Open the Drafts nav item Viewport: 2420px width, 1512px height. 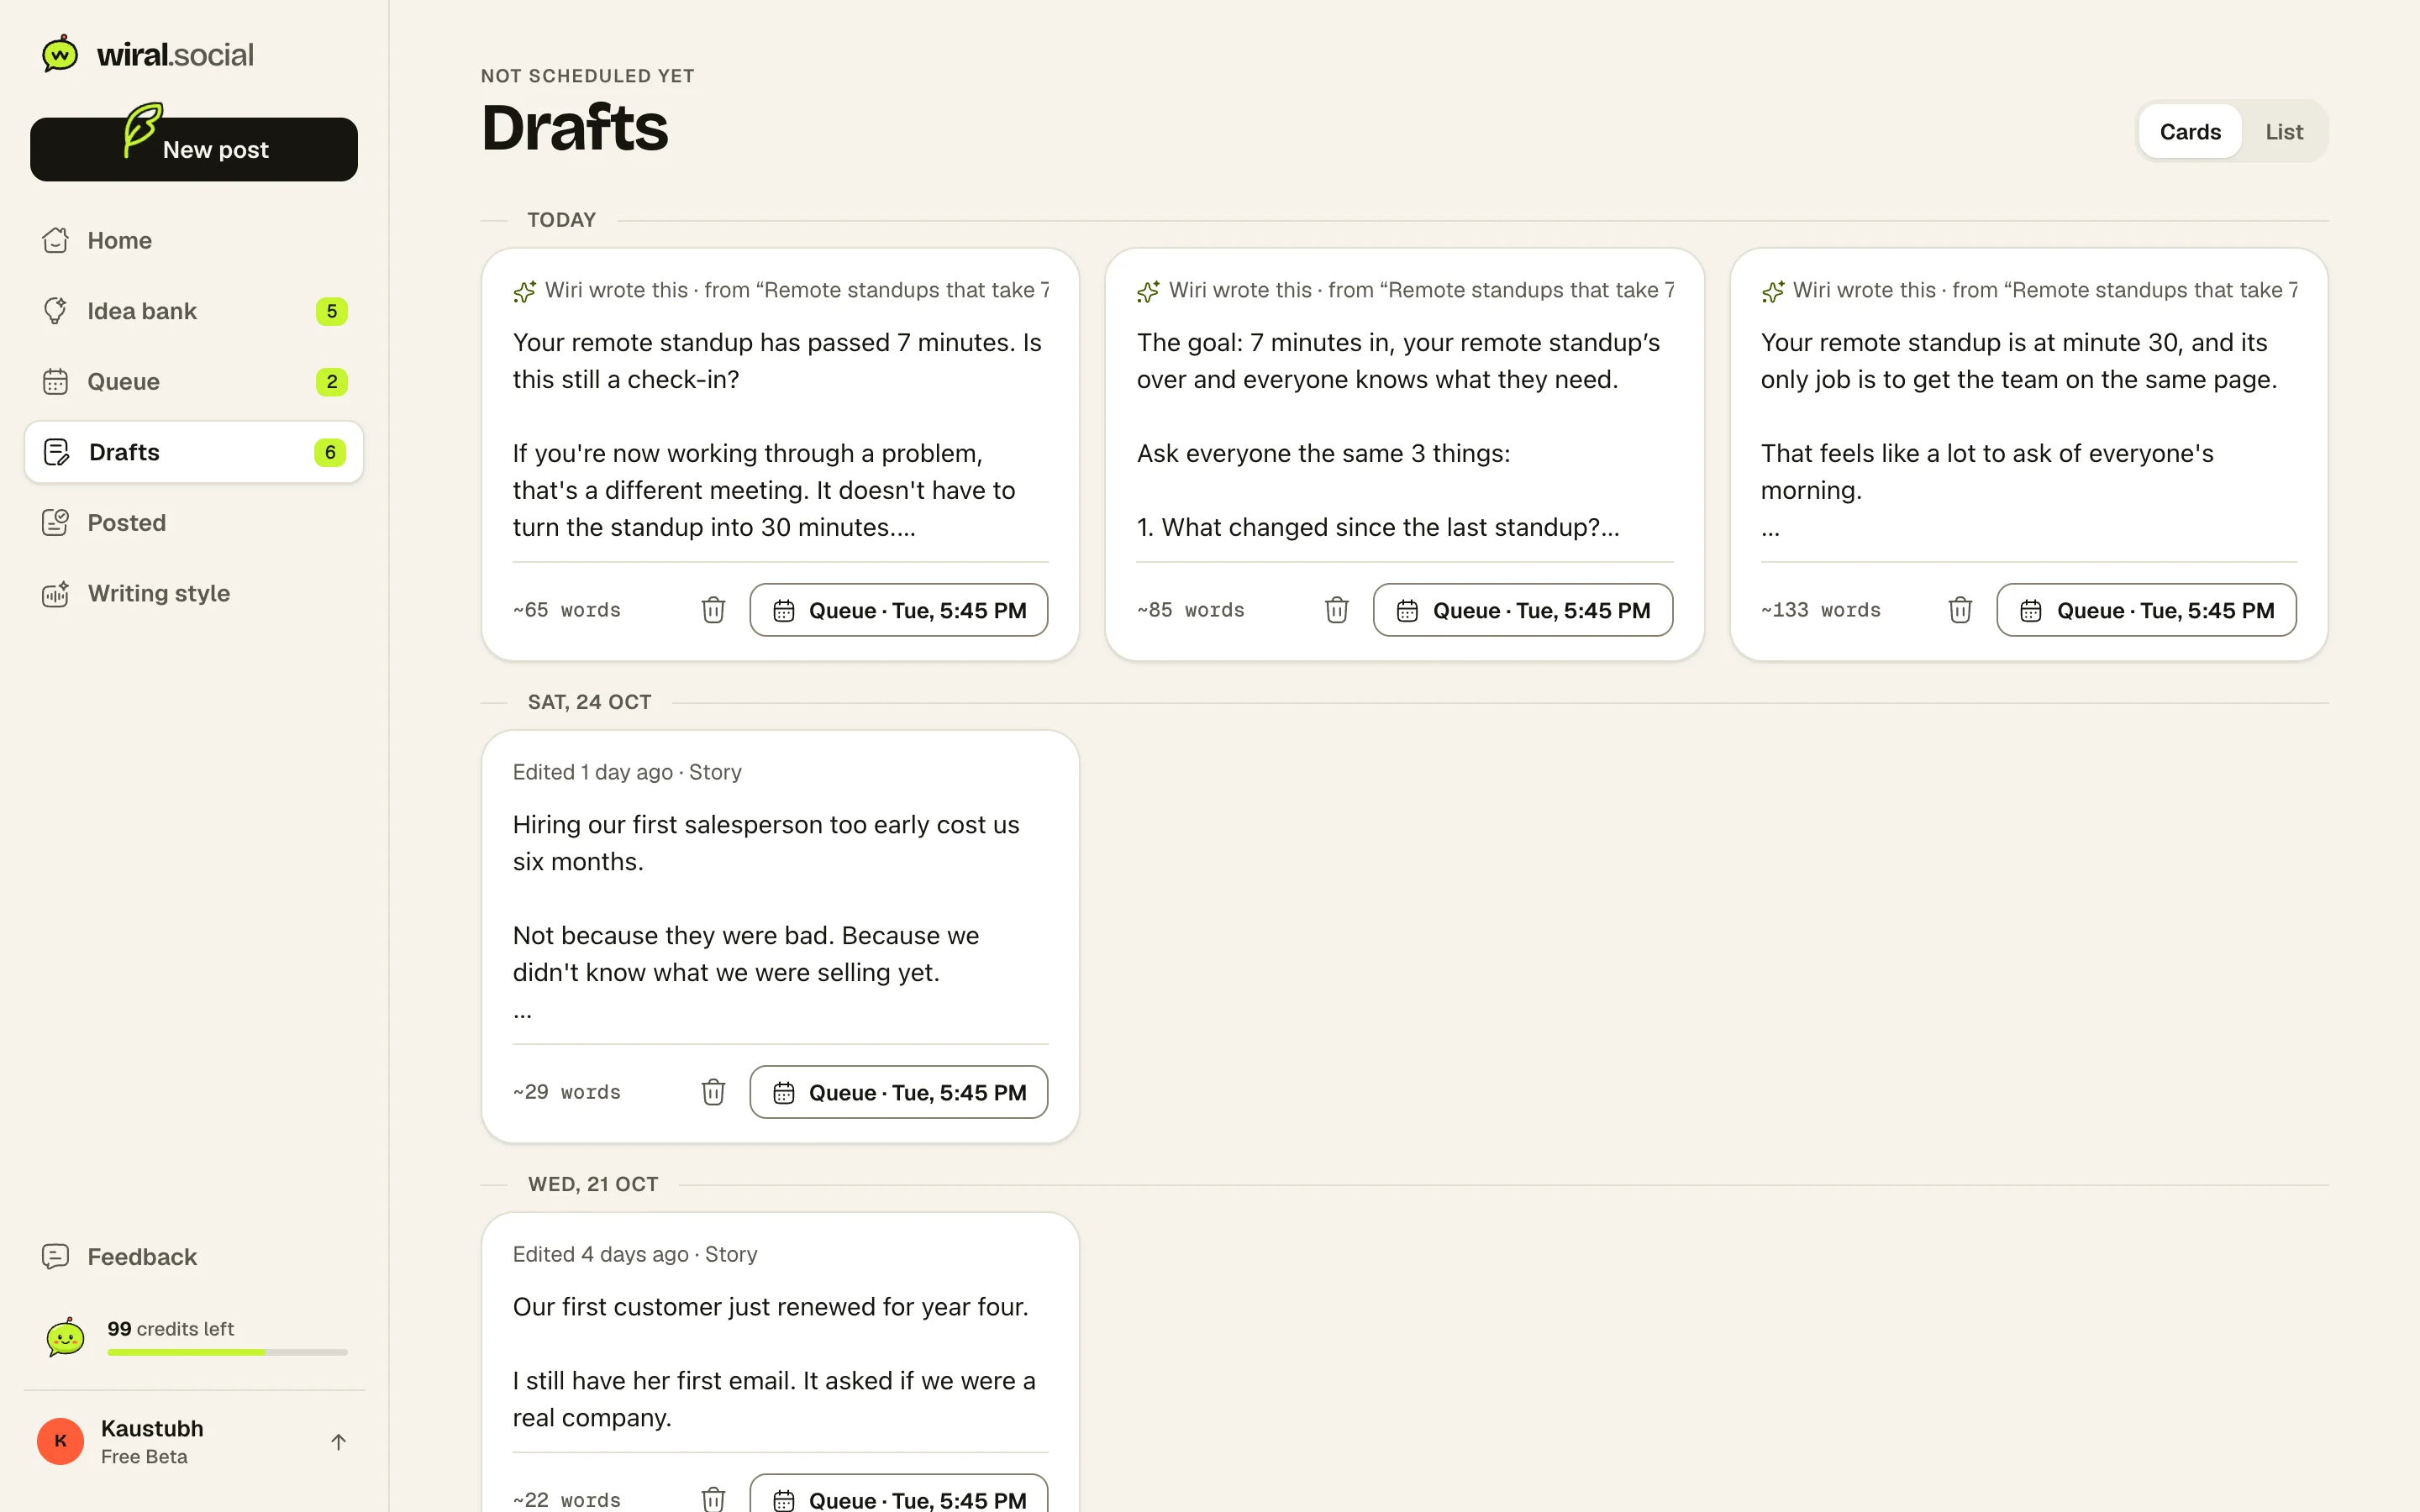194,452
